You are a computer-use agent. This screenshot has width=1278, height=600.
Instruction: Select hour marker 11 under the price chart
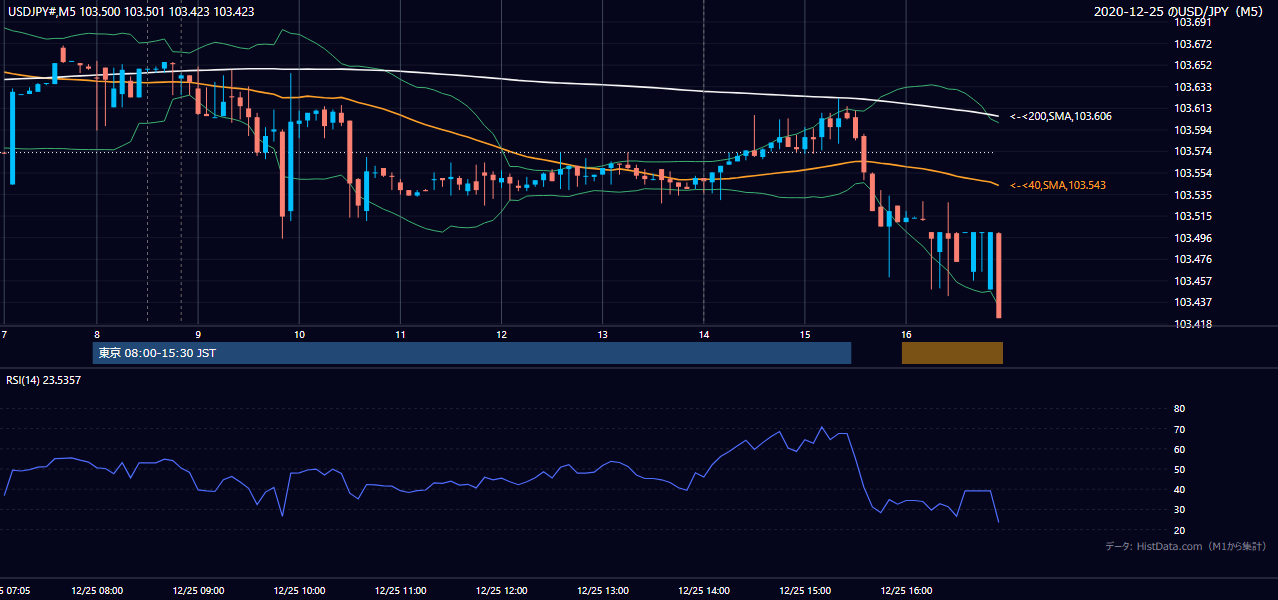400,334
